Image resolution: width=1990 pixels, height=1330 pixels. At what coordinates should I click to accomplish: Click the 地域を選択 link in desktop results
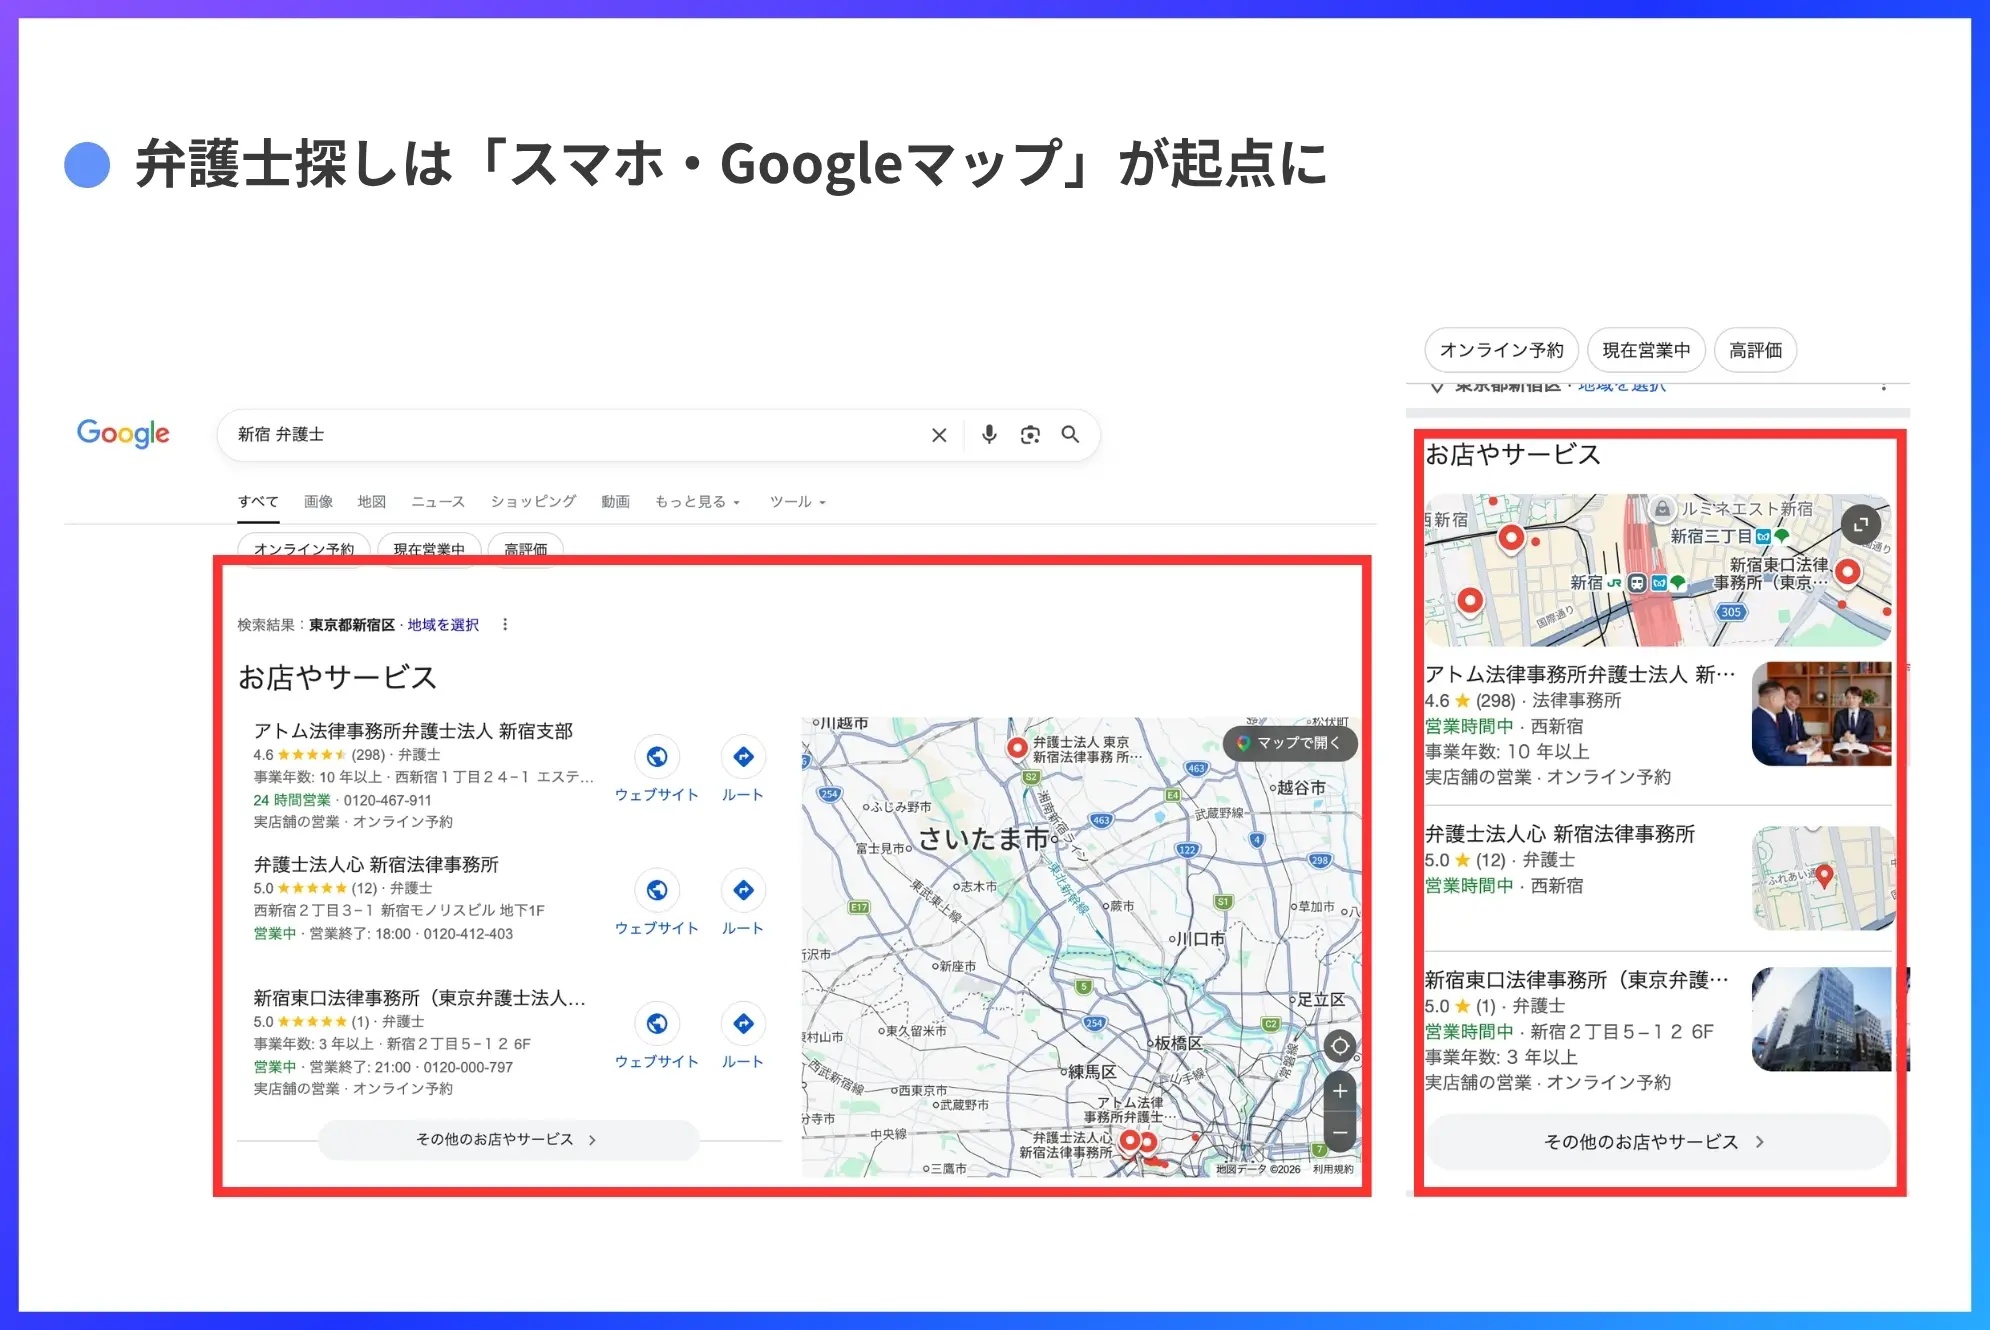pyautogui.click(x=443, y=625)
